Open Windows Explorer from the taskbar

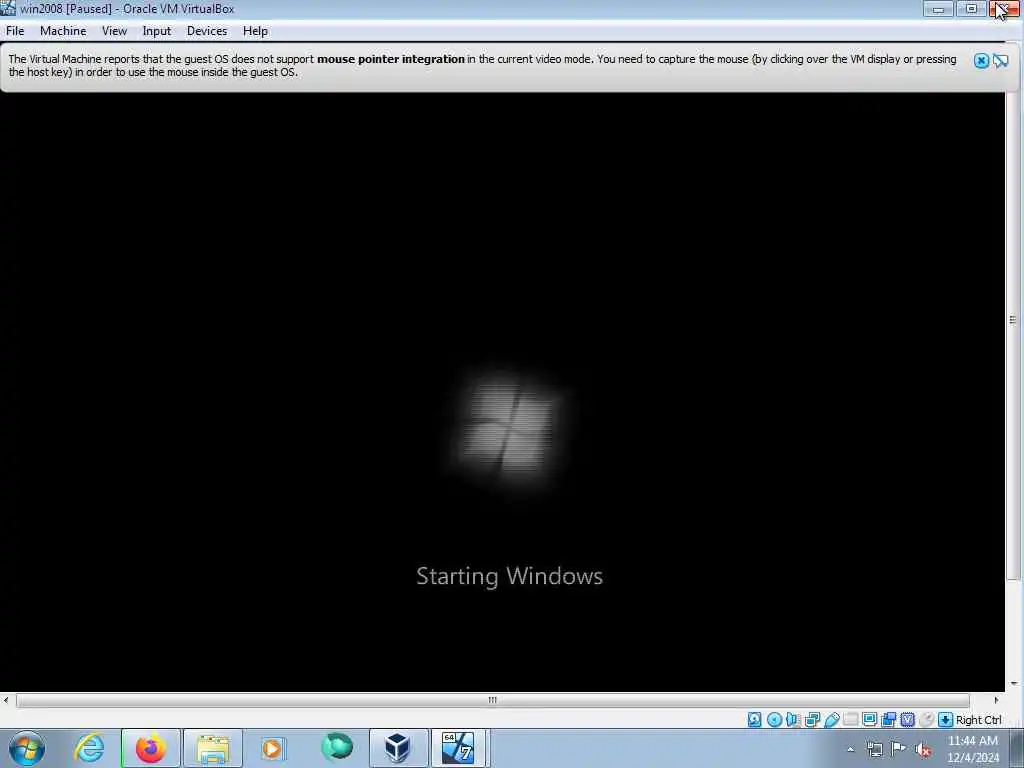coord(213,748)
